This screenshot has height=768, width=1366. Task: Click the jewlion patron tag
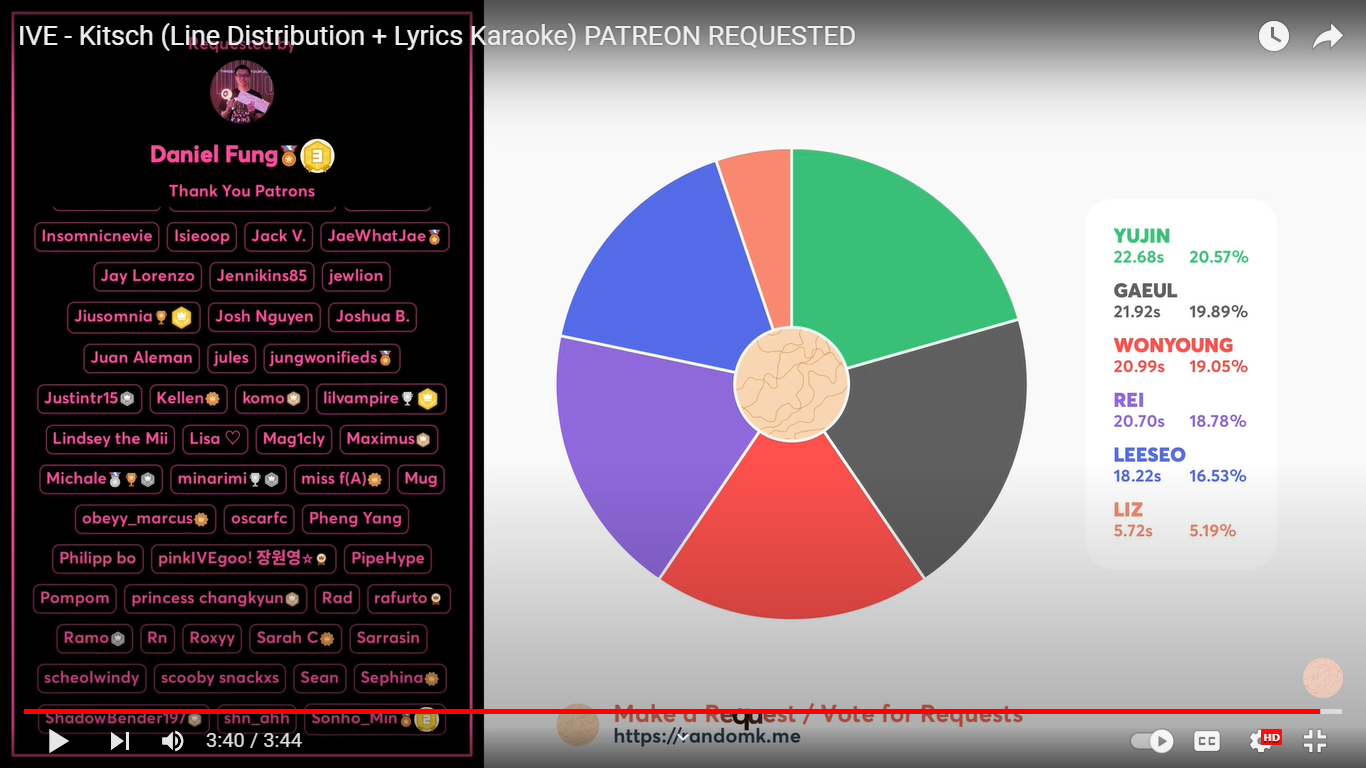(x=356, y=277)
